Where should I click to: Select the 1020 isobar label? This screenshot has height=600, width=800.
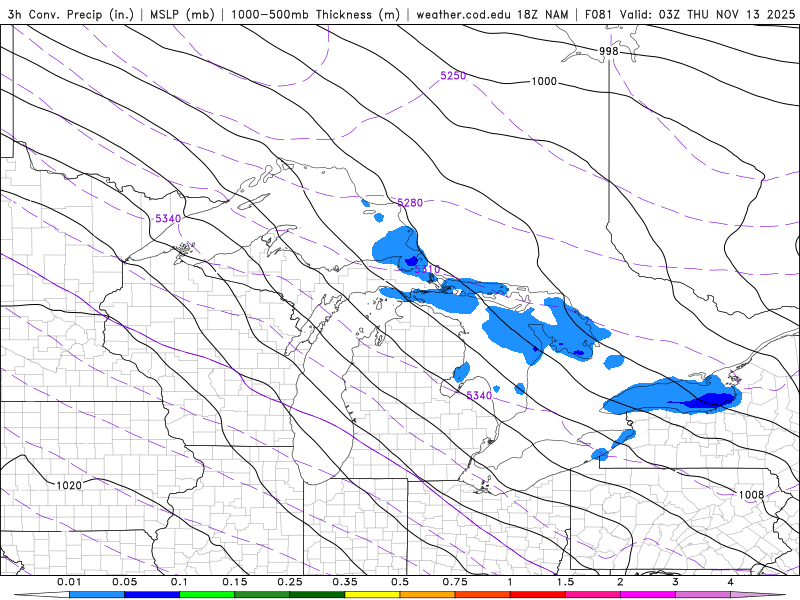69,485
